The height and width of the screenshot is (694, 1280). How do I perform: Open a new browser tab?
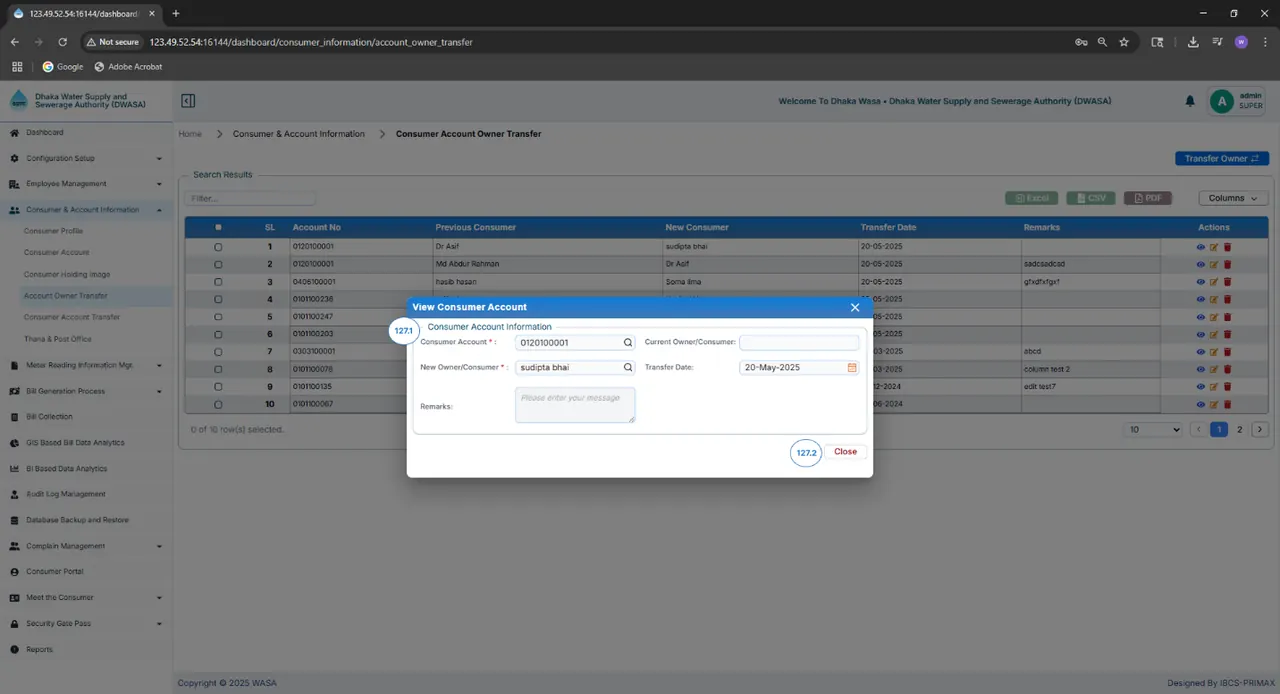pyautogui.click(x=176, y=13)
